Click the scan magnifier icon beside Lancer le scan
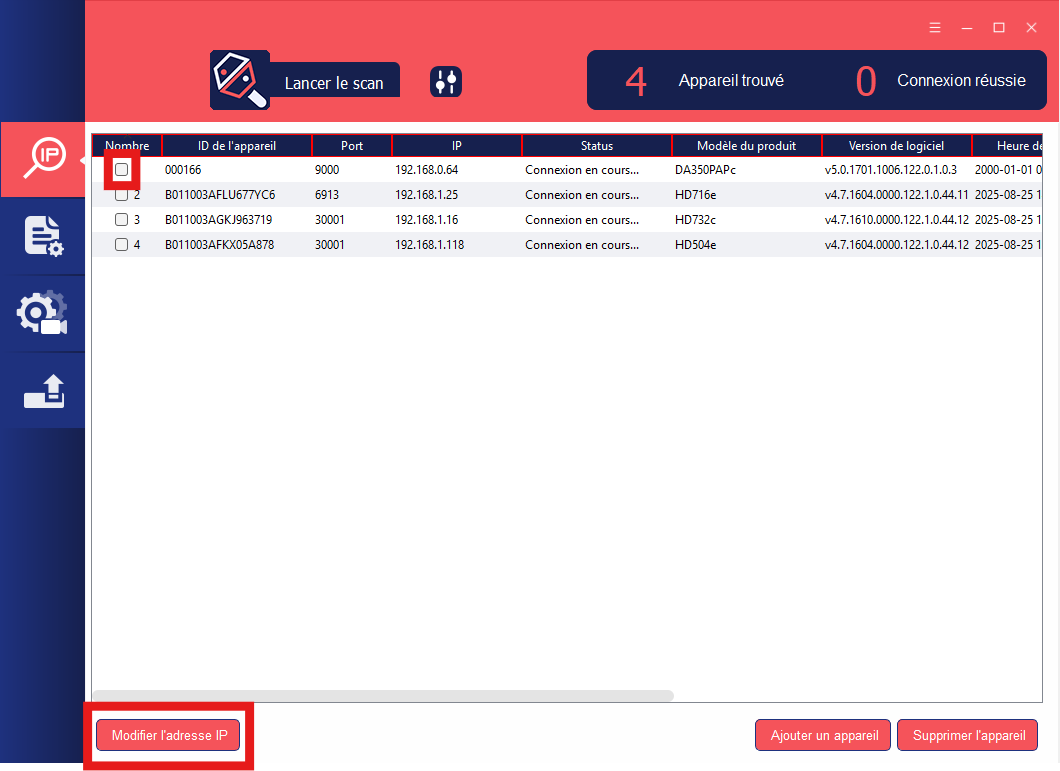 click(x=239, y=80)
